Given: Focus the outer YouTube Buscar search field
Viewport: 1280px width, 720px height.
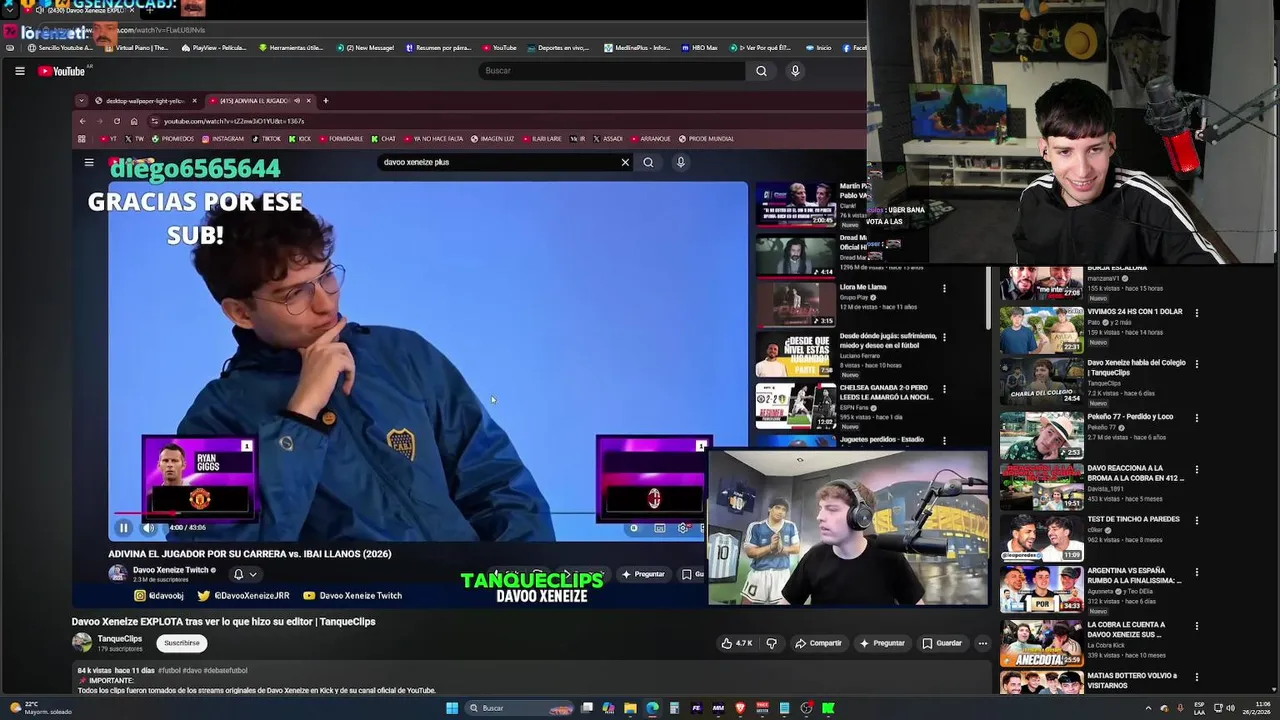Looking at the screenshot, I should pyautogui.click(x=611, y=71).
